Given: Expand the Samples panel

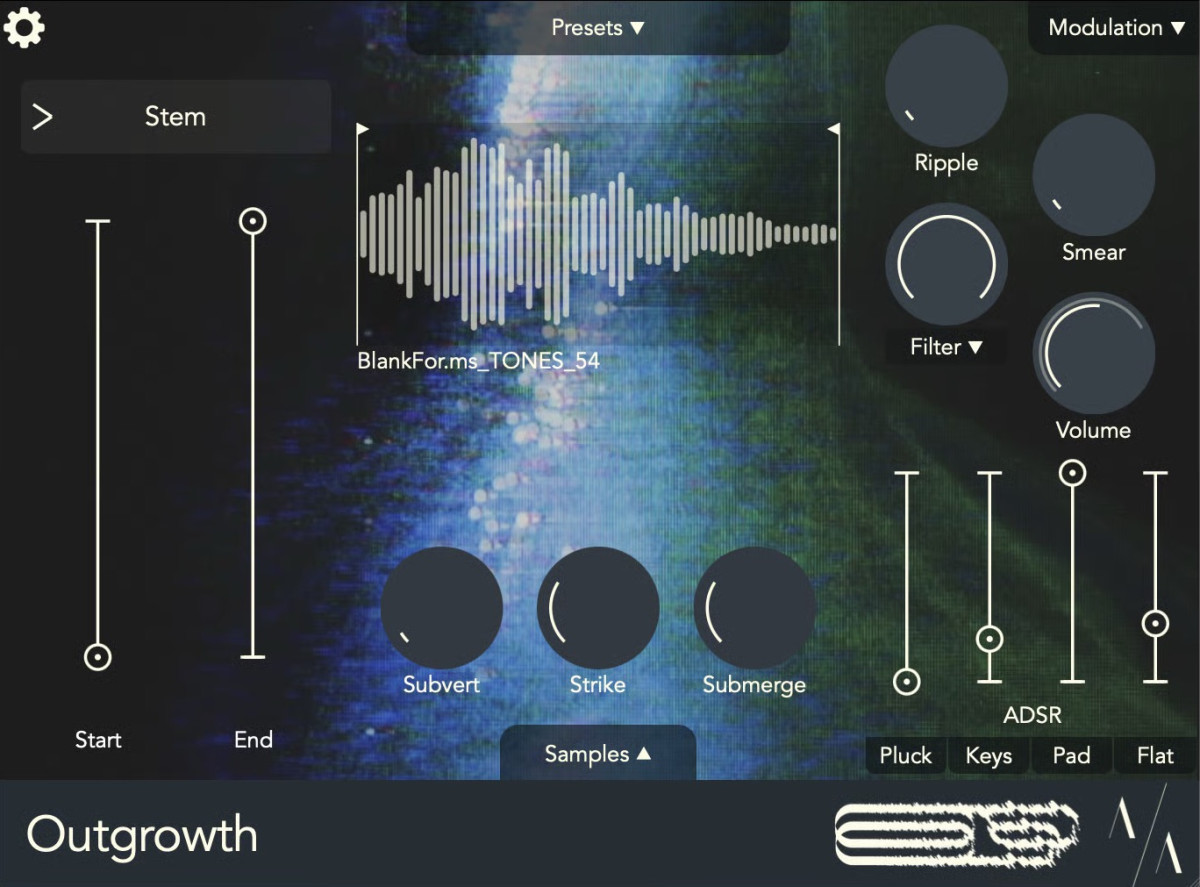Looking at the screenshot, I should pyautogui.click(x=597, y=754).
